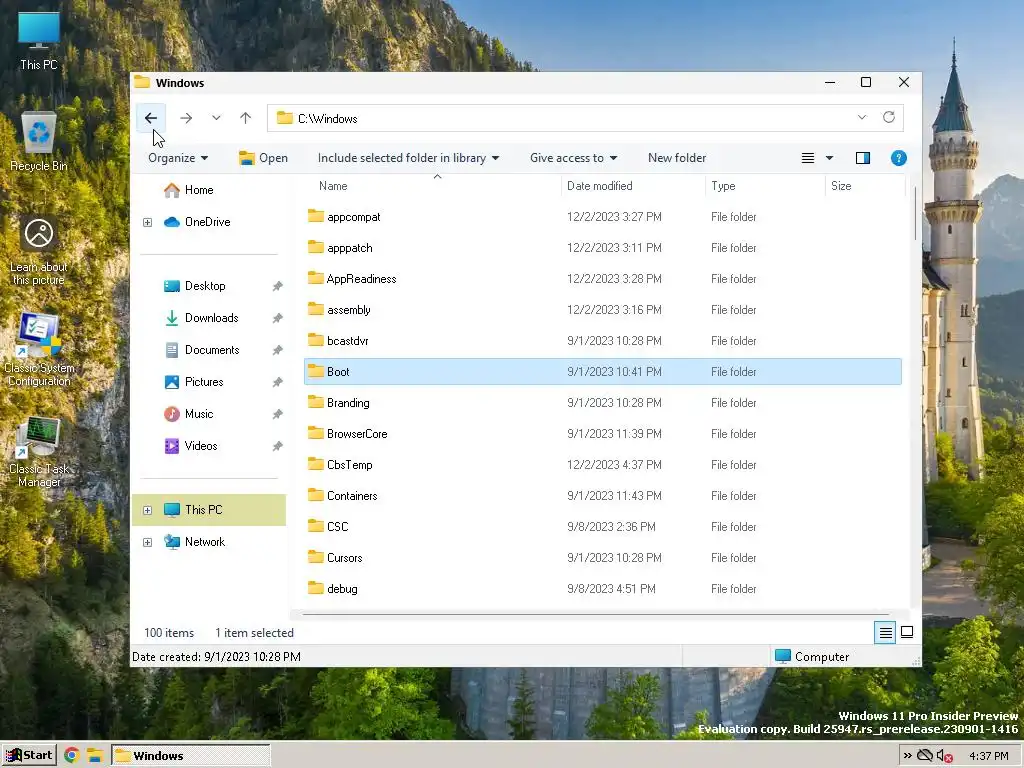The height and width of the screenshot is (768, 1024).
Task: Open the recent locations chevron
Action: [216, 118]
